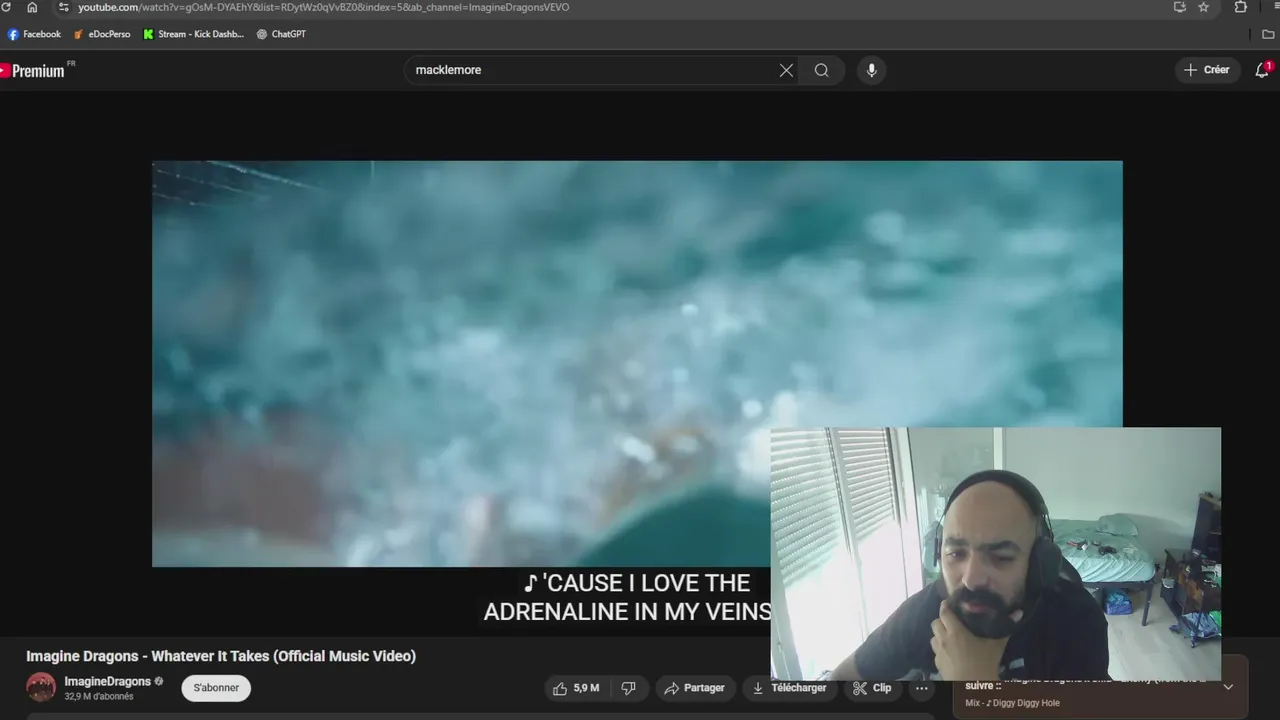
Task: Click the 32,9 M d'abonnés subscriber count
Action: [99, 697]
